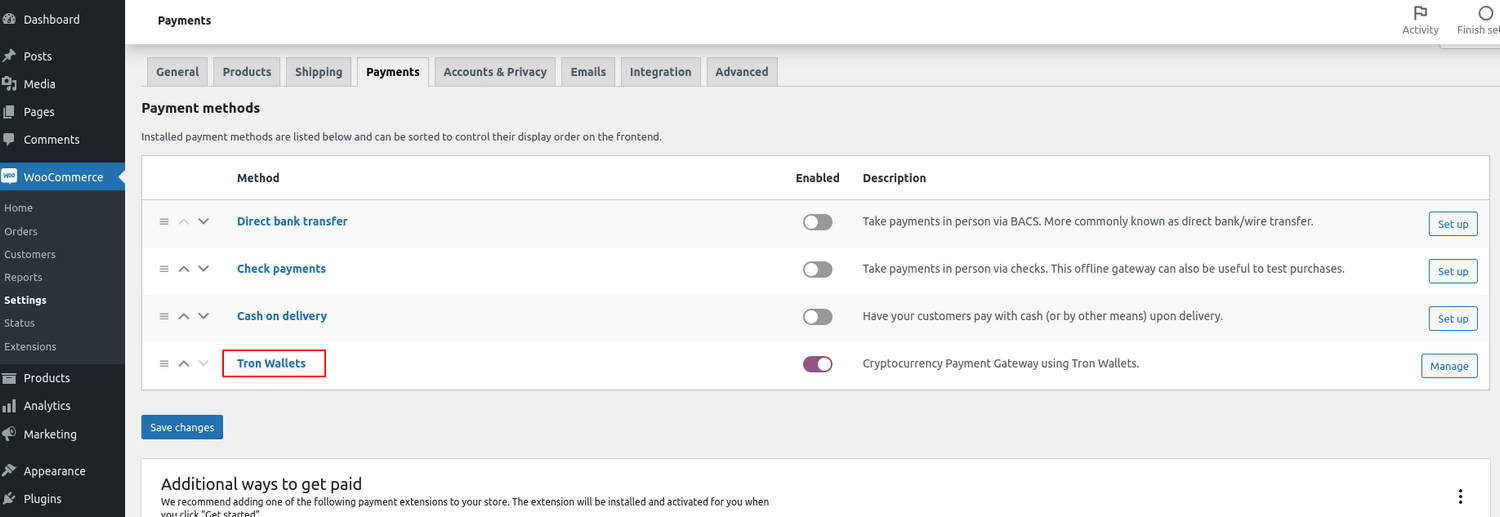The height and width of the screenshot is (517, 1500).
Task: Select the Payments tab
Action: (x=393, y=72)
